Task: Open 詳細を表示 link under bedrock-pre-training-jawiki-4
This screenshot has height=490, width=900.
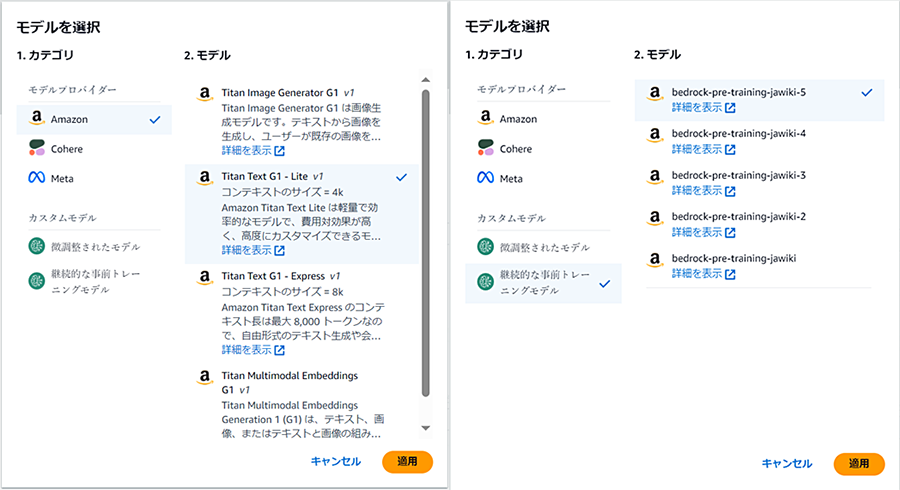Action: coord(704,149)
